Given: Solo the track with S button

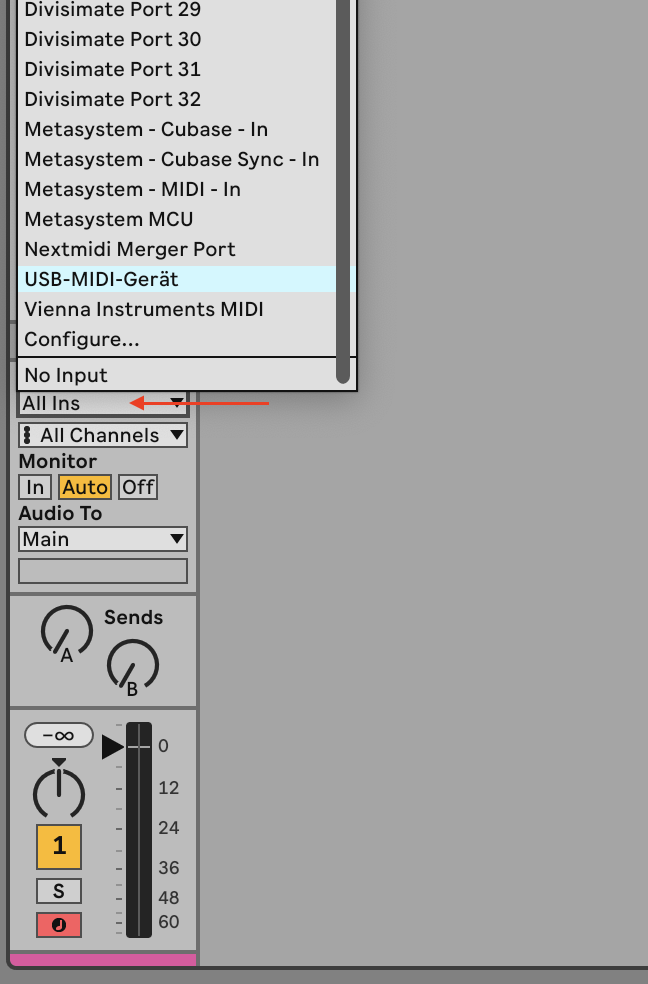Looking at the screenshot, I should 59,890.
